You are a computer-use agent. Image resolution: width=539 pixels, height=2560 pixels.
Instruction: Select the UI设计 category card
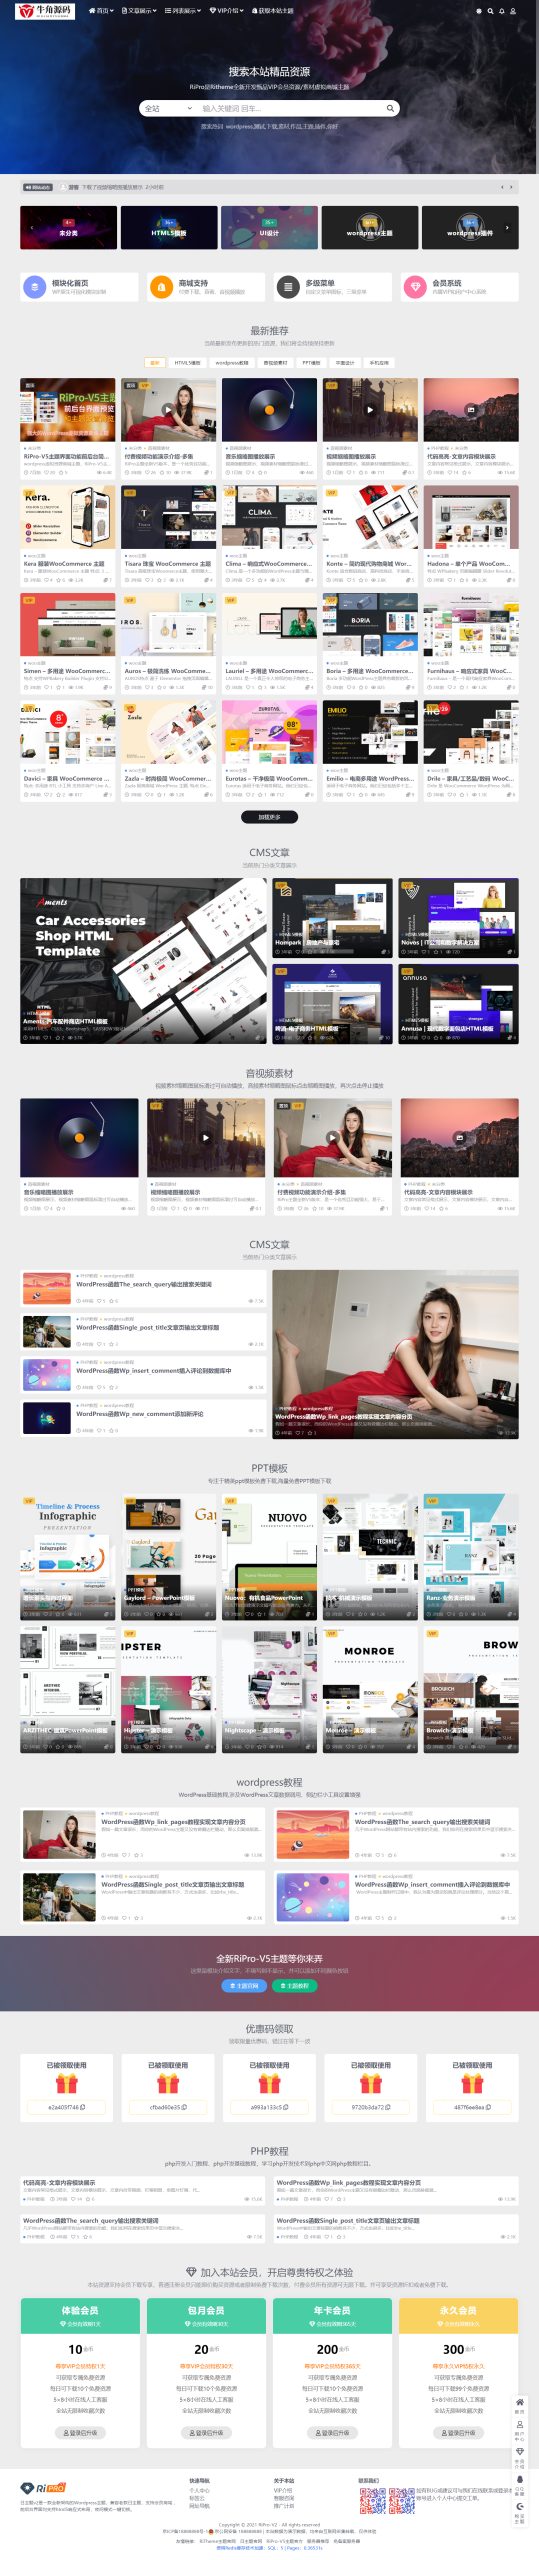269,228
